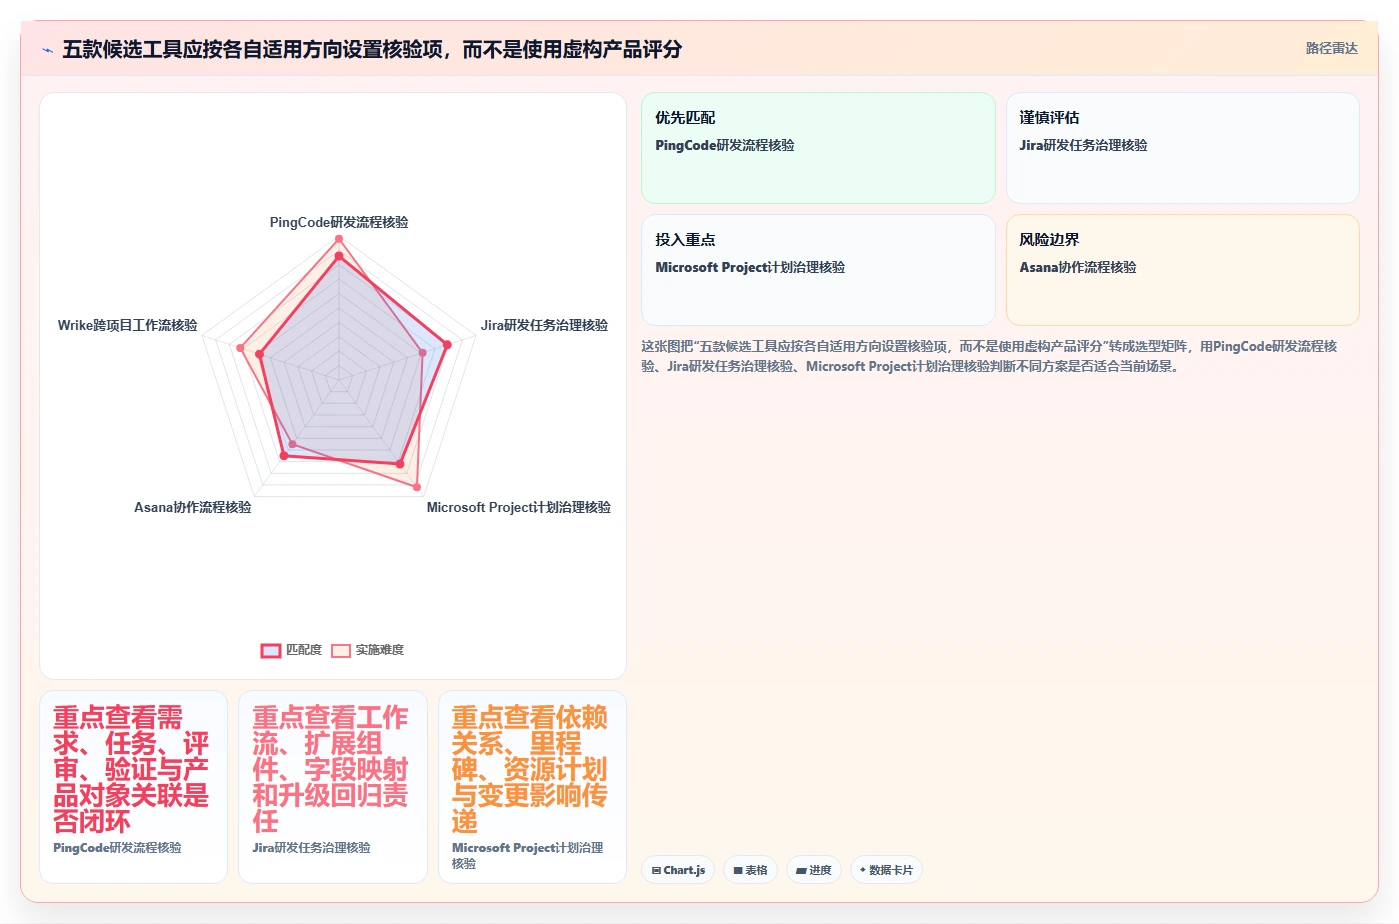Screen dimensions: 1399x924
Task: Click the 实施难度 data point on Jira axis
Action: (x=423, y=353)
